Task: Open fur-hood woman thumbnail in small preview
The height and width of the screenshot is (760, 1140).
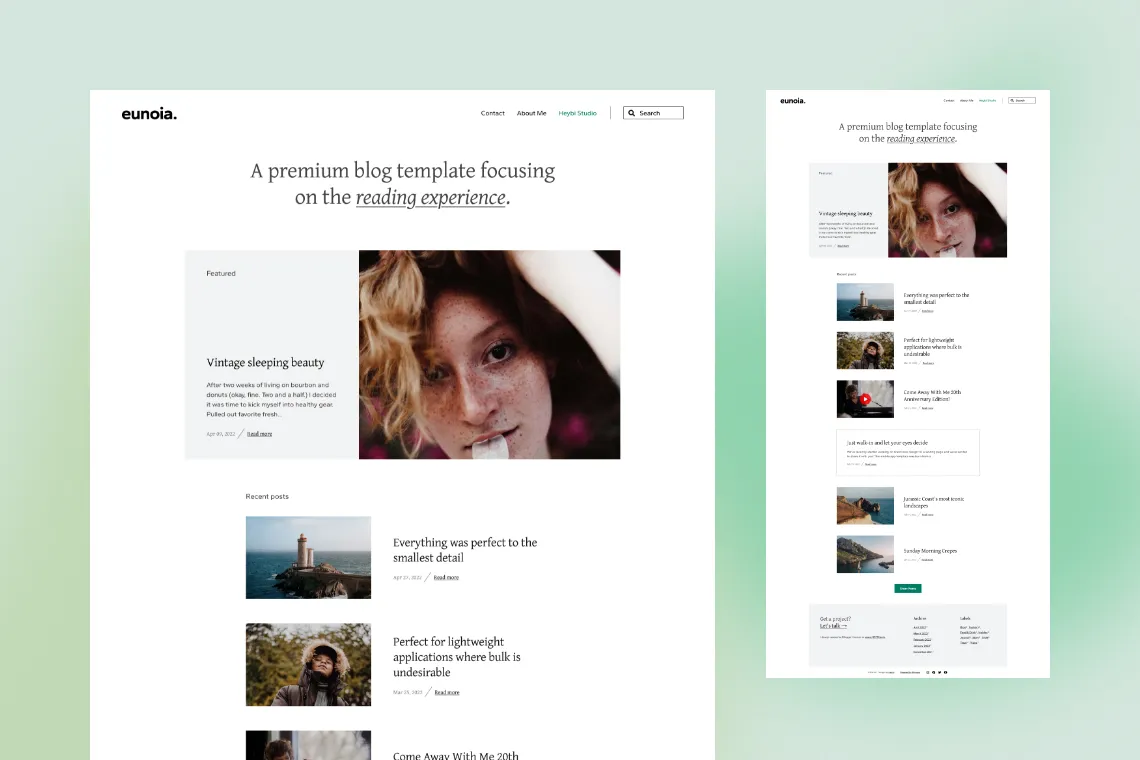Action: 865,351
